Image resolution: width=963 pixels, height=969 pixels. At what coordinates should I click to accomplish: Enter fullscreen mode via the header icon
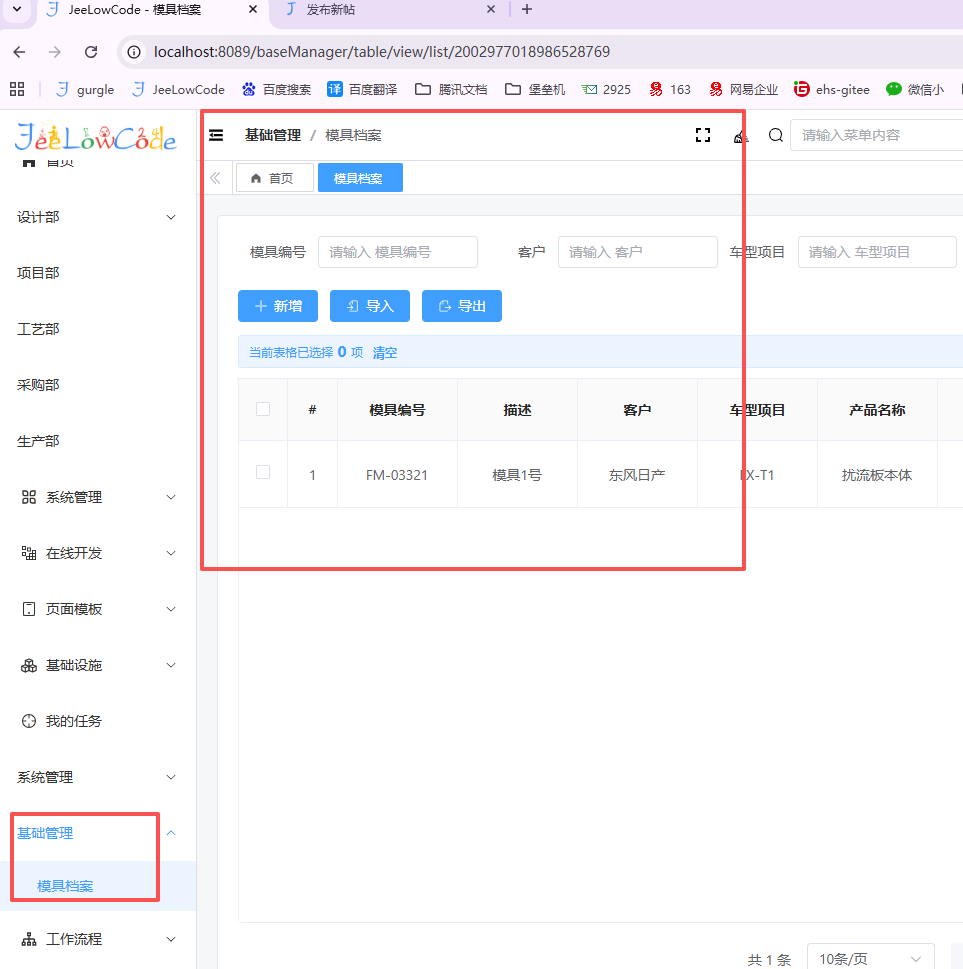702,136
